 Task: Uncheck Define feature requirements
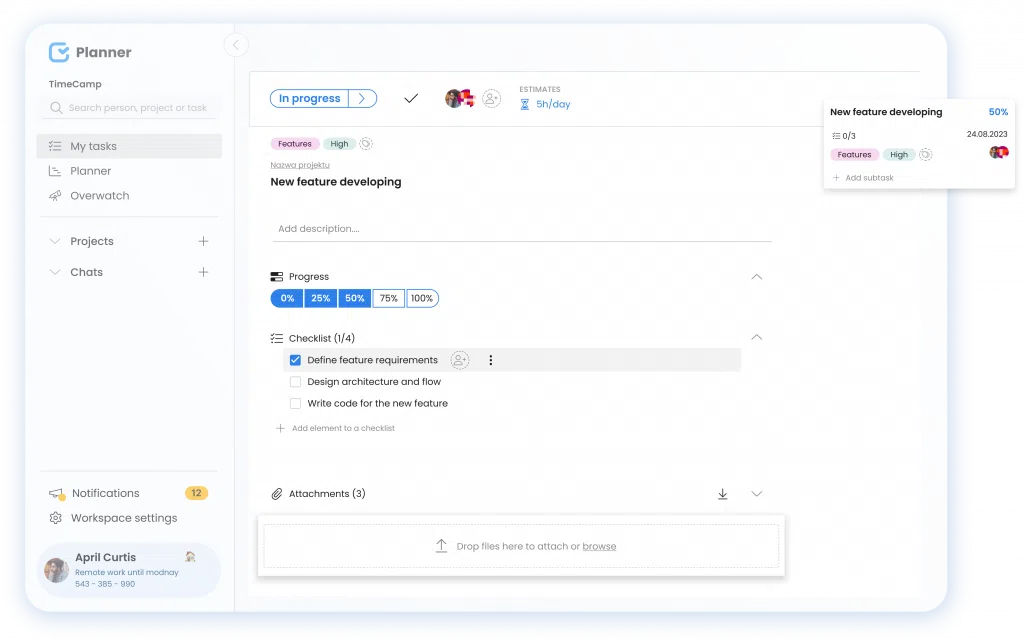click(x=295, y=360)
